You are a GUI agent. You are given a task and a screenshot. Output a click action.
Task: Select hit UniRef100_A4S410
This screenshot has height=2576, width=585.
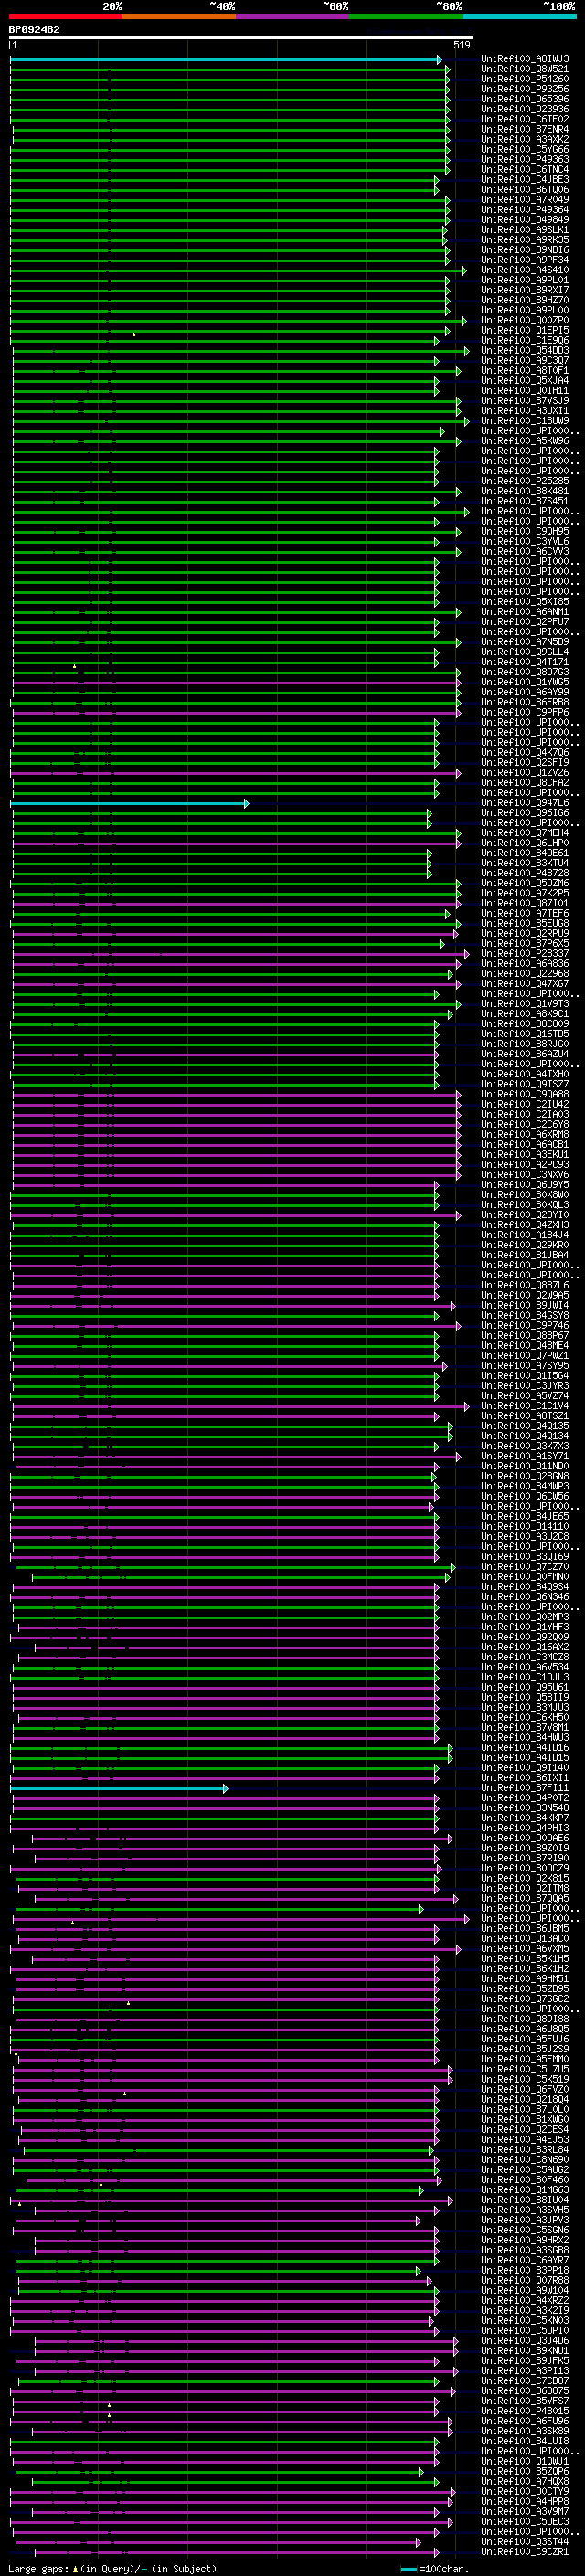click(525, 270)
